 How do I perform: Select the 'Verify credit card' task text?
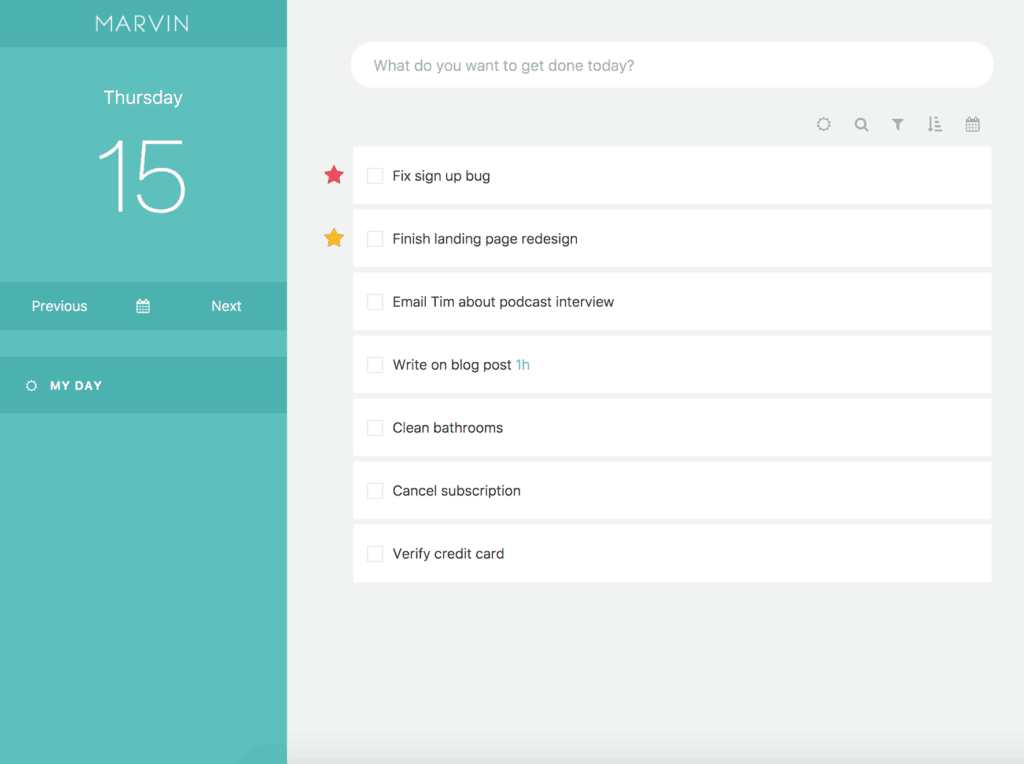(x=448, y=554)
